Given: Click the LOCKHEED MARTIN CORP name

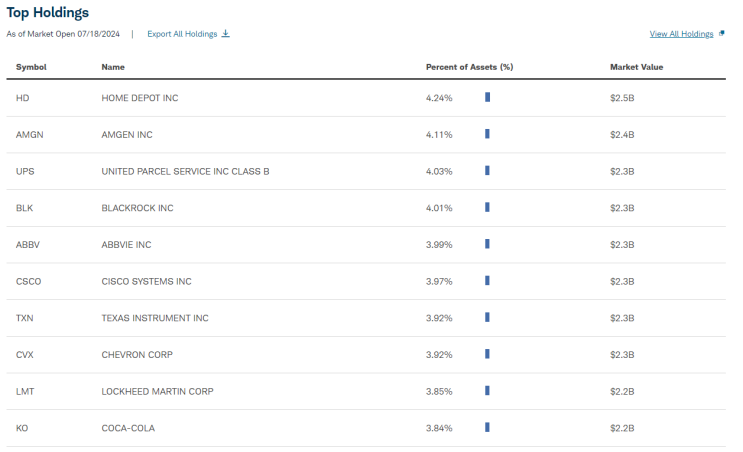Looking at the screenshot, I should pyautogui.click(x=157, y=391).
